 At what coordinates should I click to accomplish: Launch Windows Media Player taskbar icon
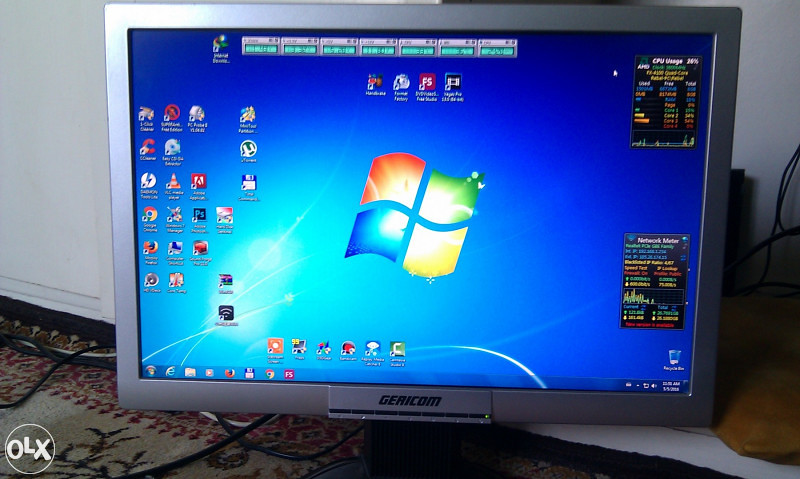210,373
